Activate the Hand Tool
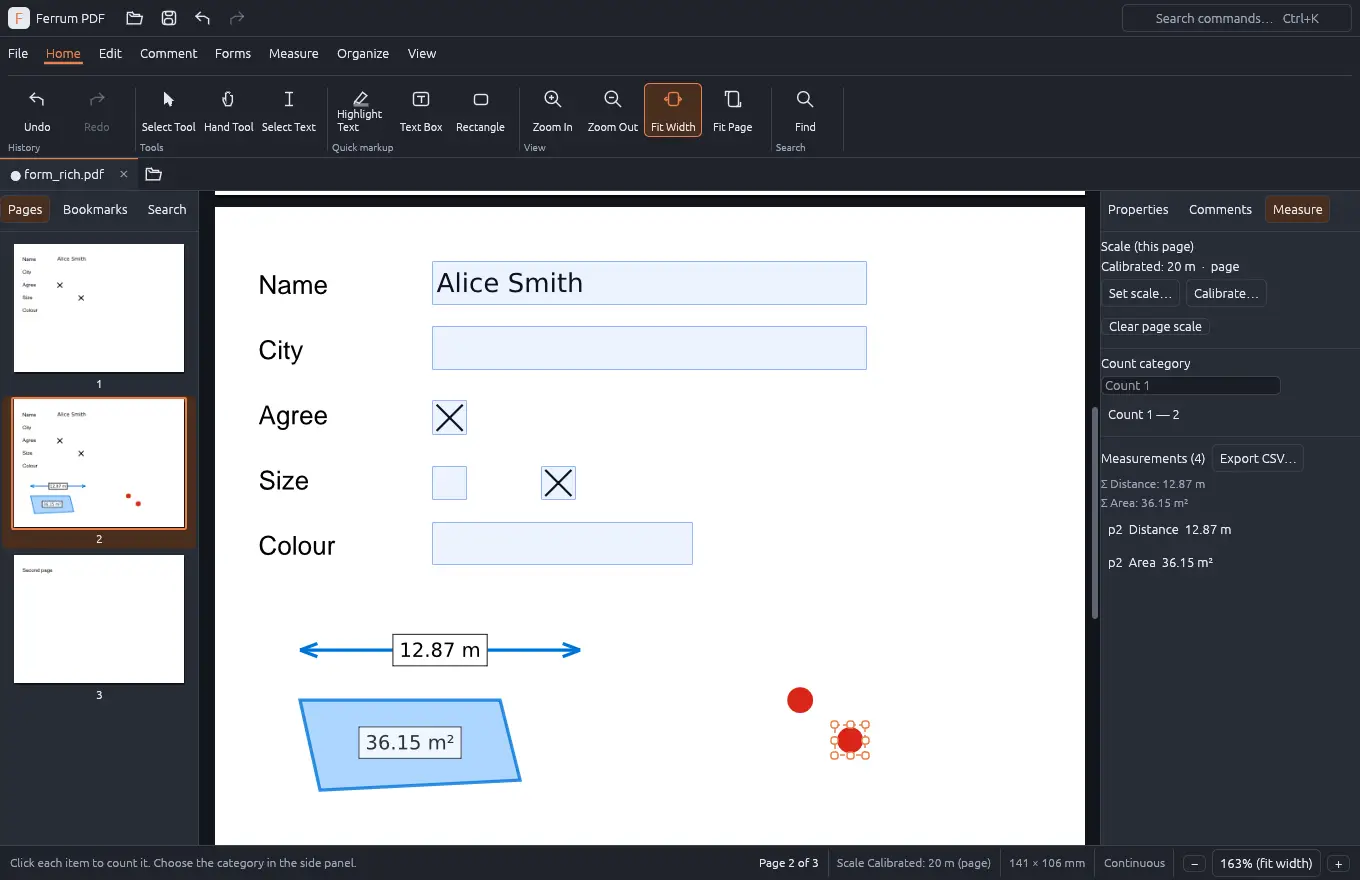1360x880 pixels. coord(229,110)
